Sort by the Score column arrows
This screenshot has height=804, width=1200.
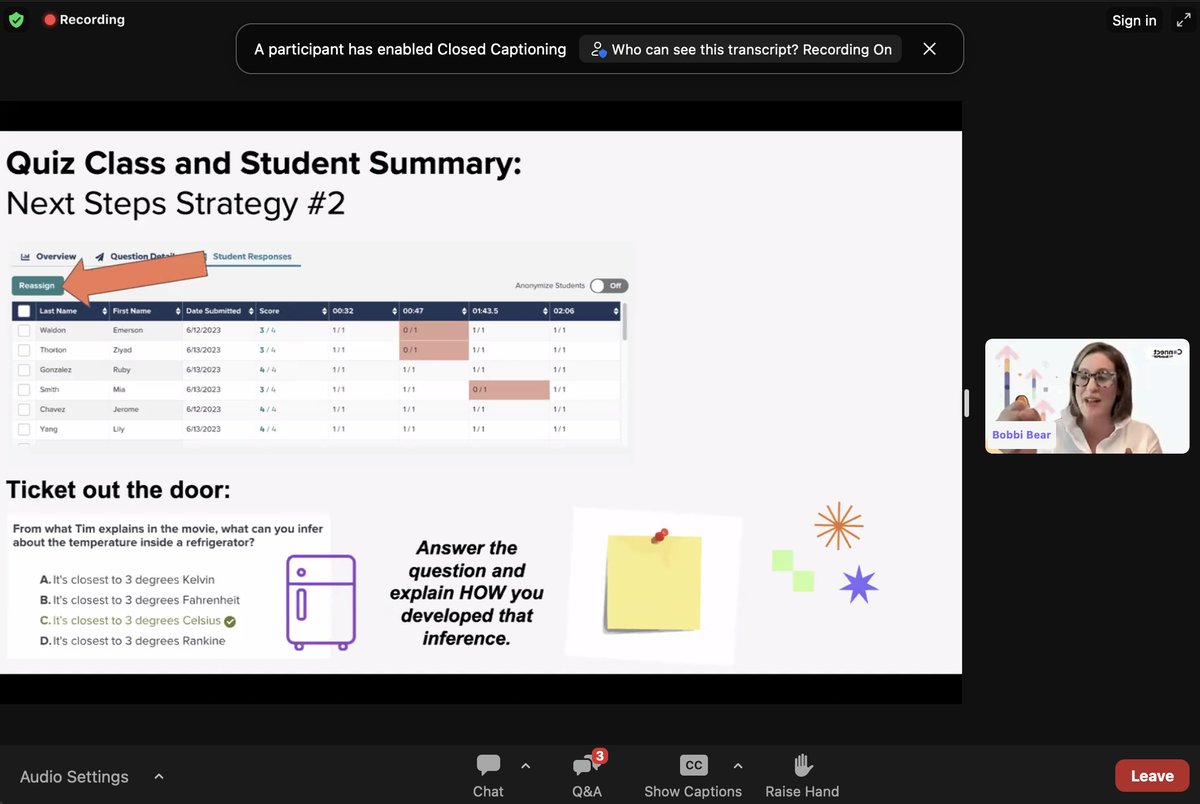(x=323, y=311)
